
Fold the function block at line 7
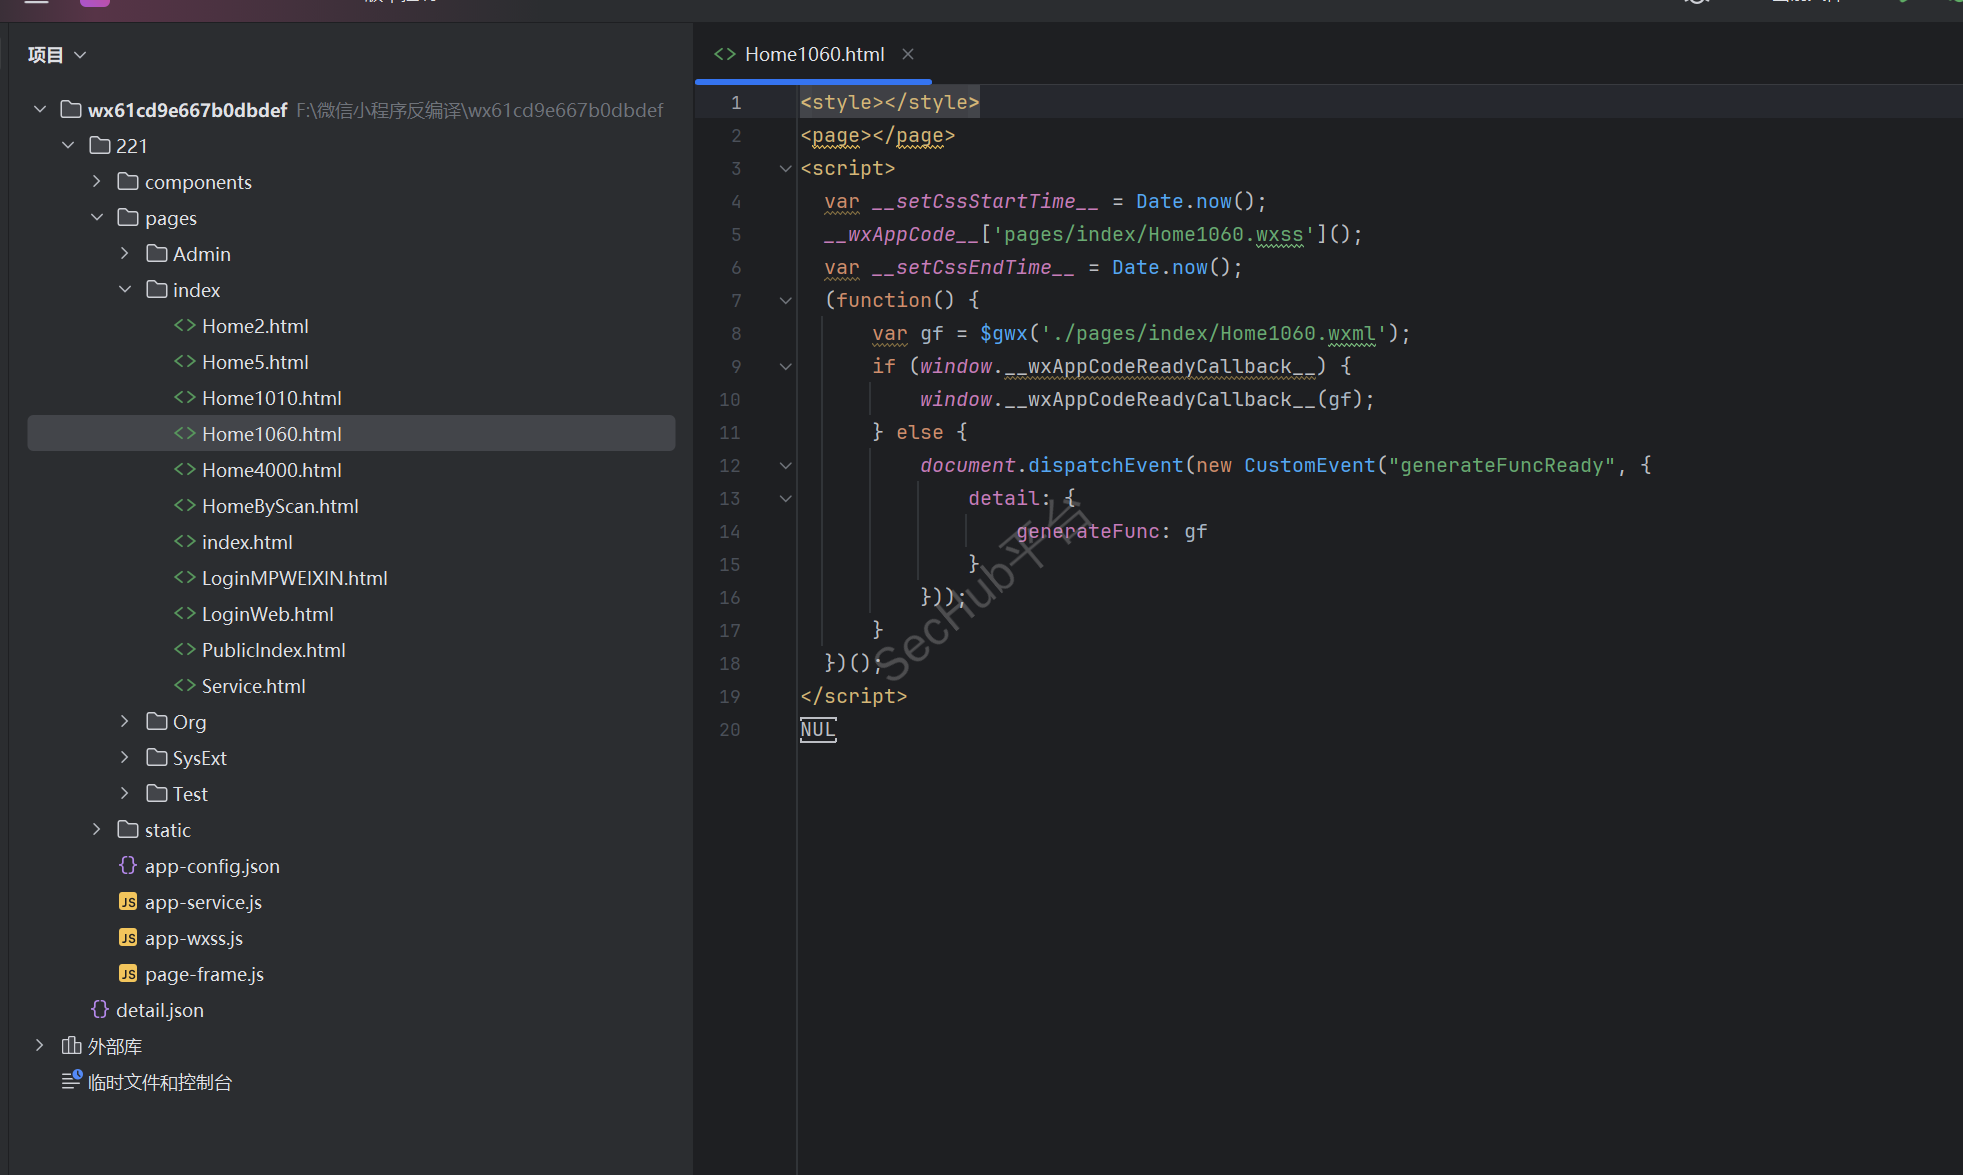click(x=785, y=300)
